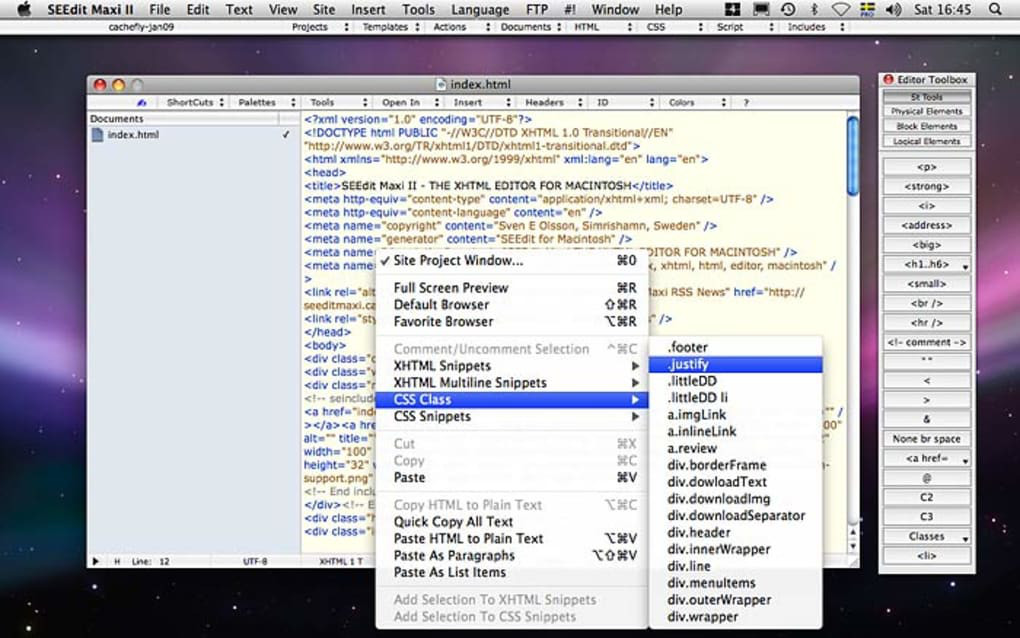Click the Wi-Fi status icon in menu bar
Screen dimensions: 1020x638
click(x=841, y=9)
